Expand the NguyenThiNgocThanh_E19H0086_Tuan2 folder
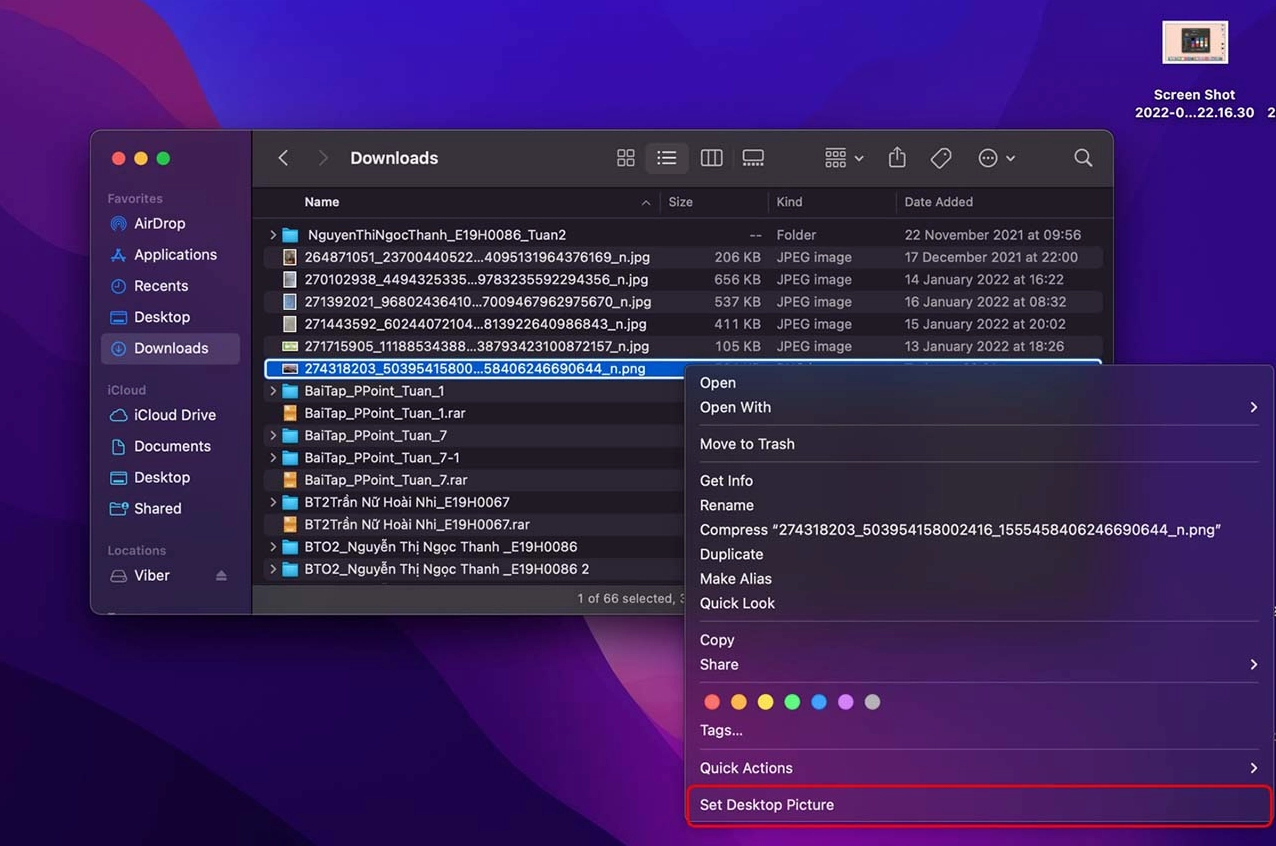The width and height of the screenshot is (1276, 846). (x=273, y=235)
